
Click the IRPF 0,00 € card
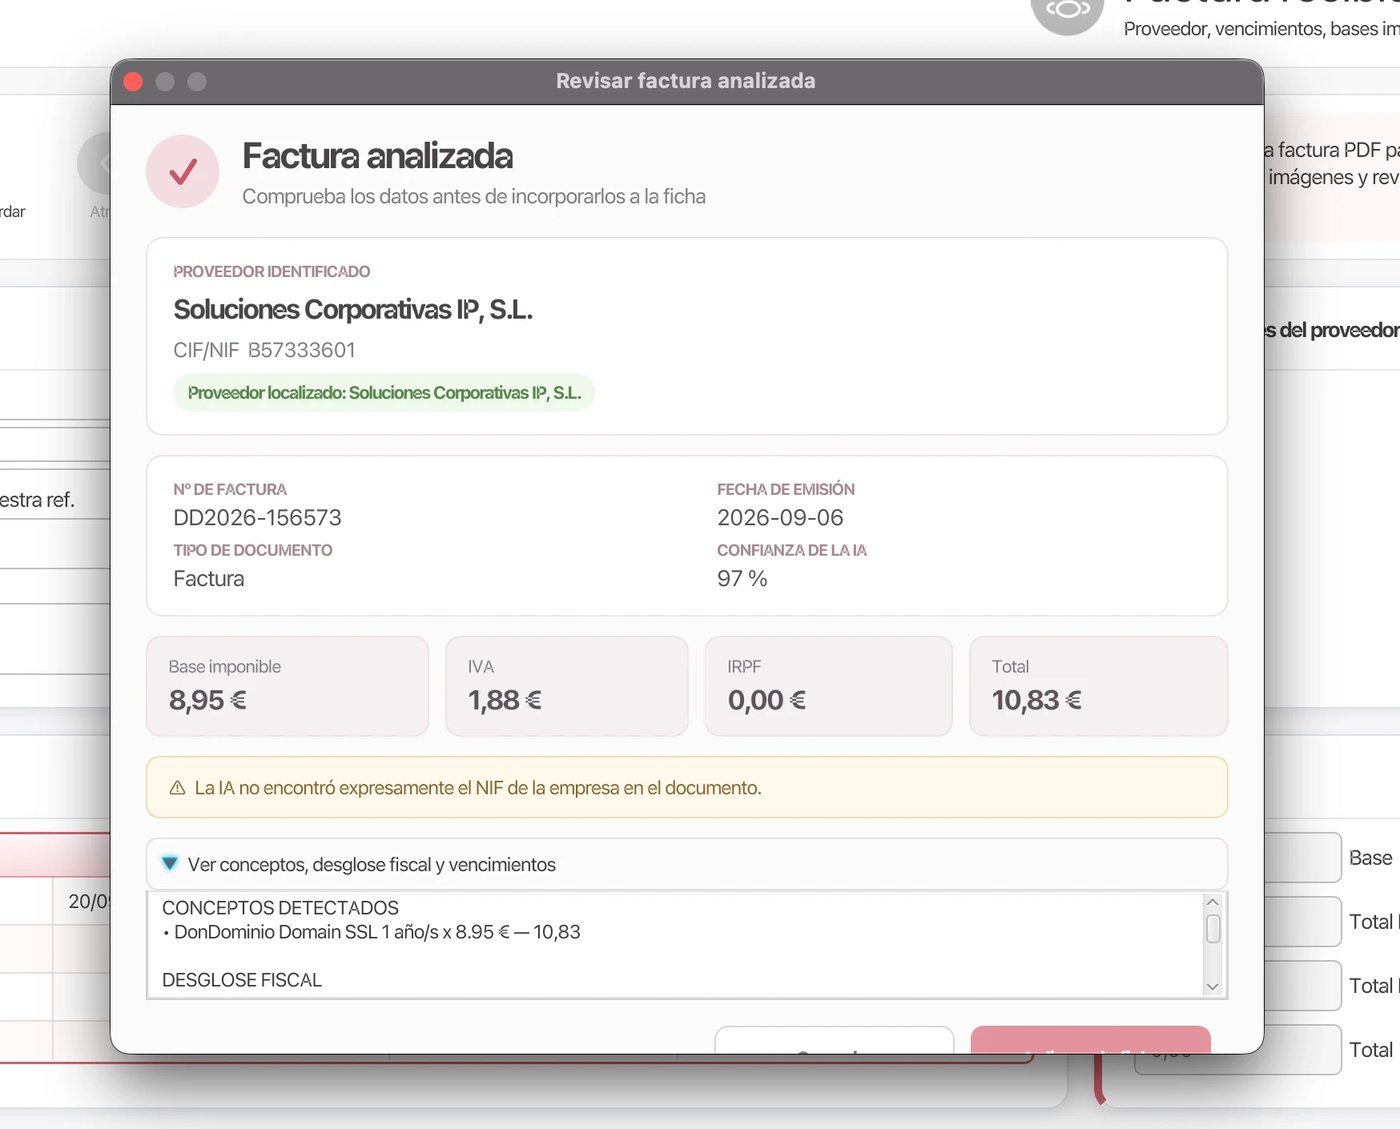pyautogui.click(x=828, y=686)
